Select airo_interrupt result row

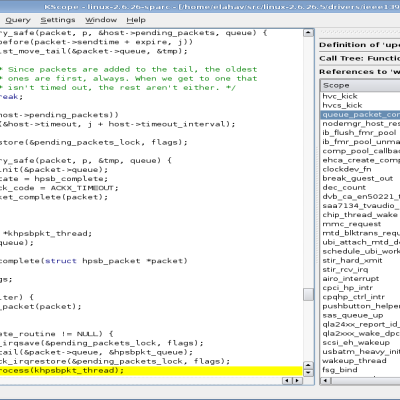coord(360,279)
